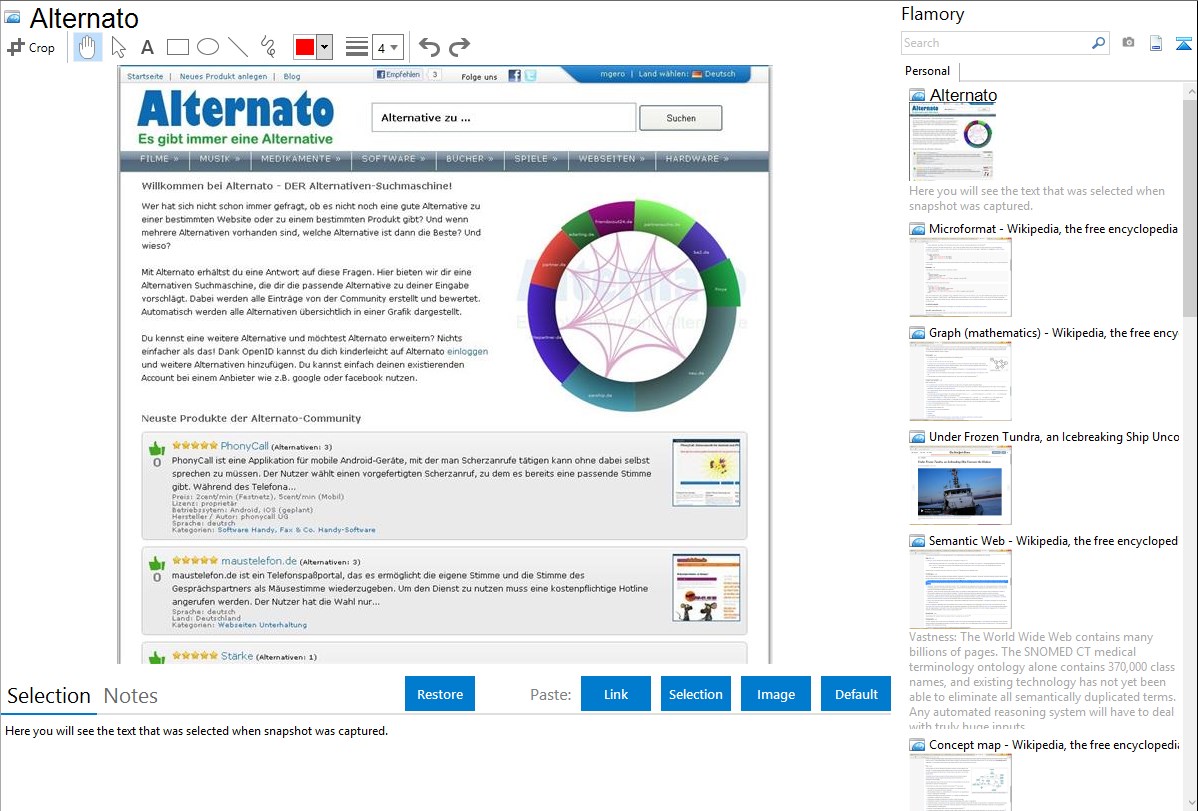This screenshot has width=1198, height=811.
Task: Open the Microformat Wikipedia snapshot title
Action: pyautogui.click(x=1053, y=229)
